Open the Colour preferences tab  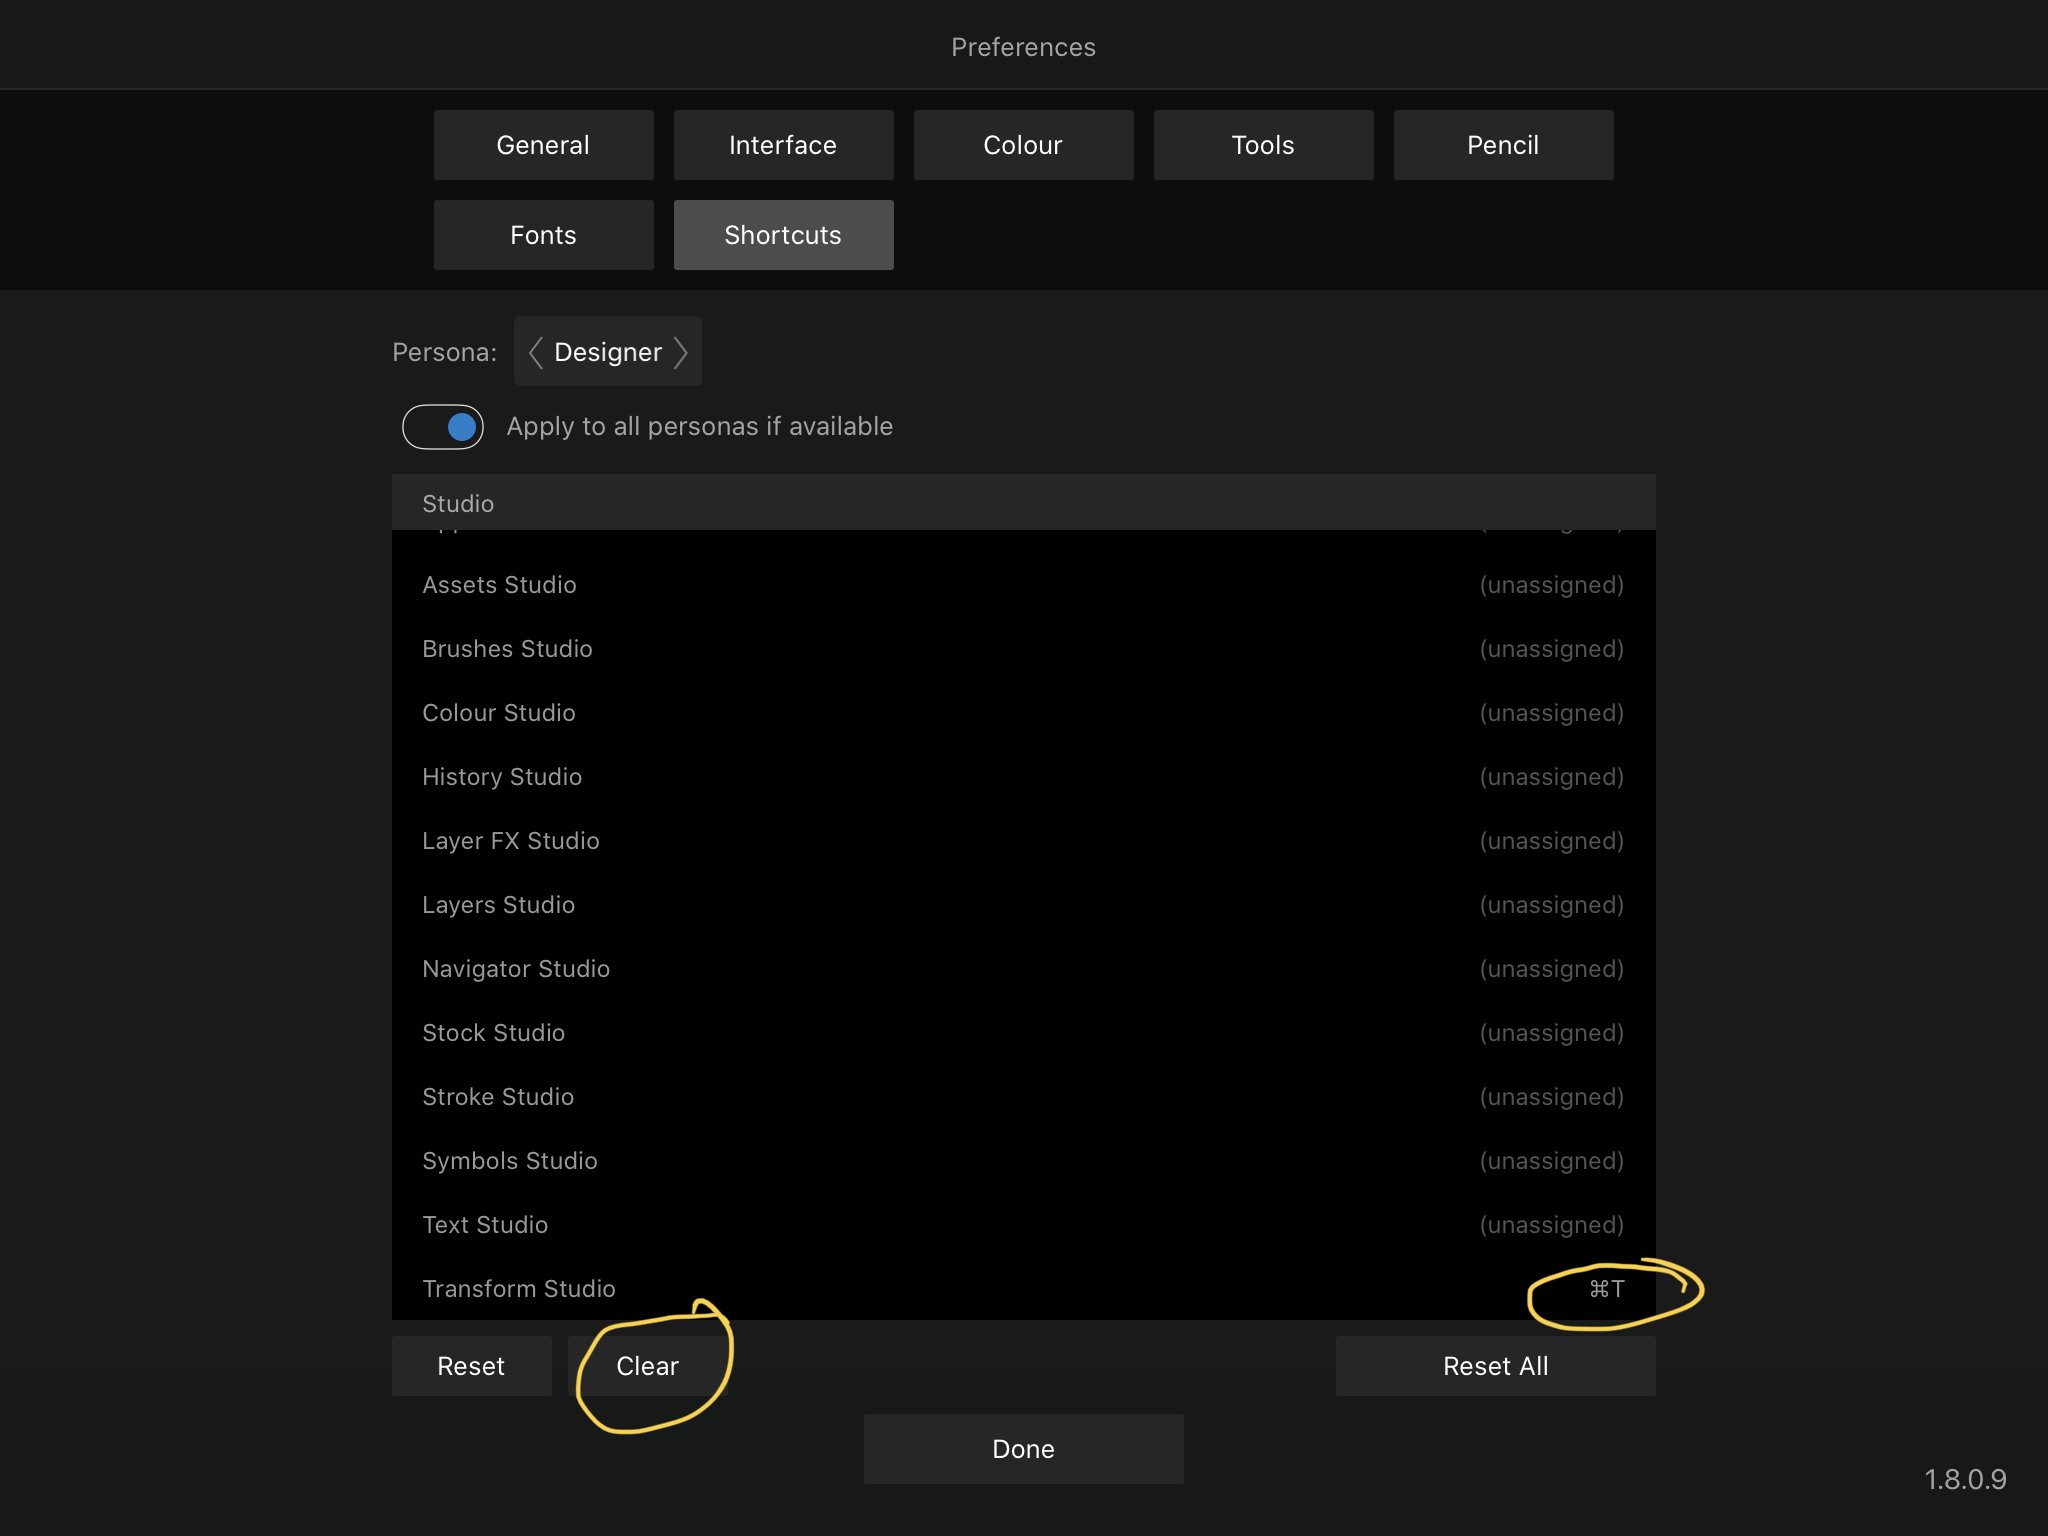point(1023,144)
